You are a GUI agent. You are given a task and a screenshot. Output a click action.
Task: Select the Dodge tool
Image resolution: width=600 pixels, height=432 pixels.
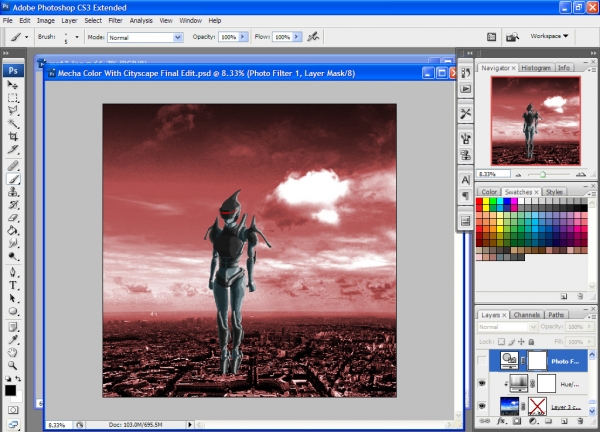(x=13, y=256)
